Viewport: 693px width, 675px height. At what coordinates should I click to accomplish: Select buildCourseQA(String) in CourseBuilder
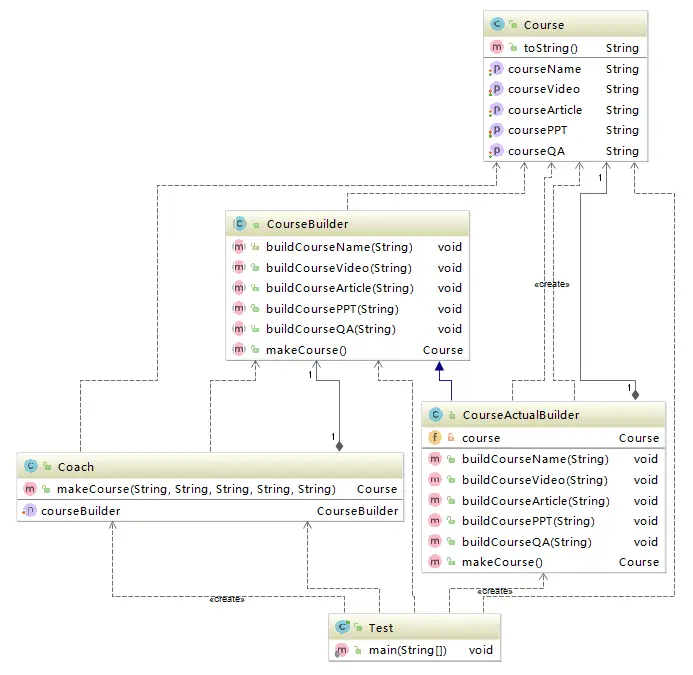pyautogui.click(x=331, y=329)
